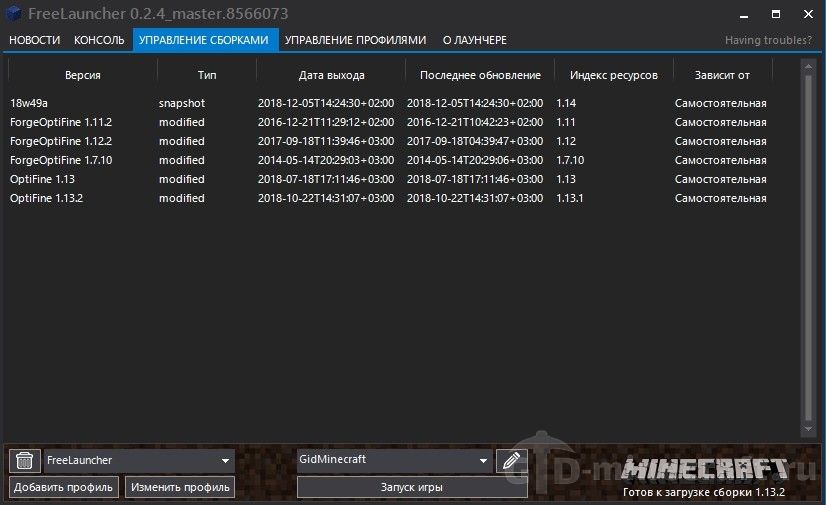Viewport: 826px width, 505px height.
Task: Maximize the FreeLauncher window
Action: pyautogui.click(x=775, y=14)
